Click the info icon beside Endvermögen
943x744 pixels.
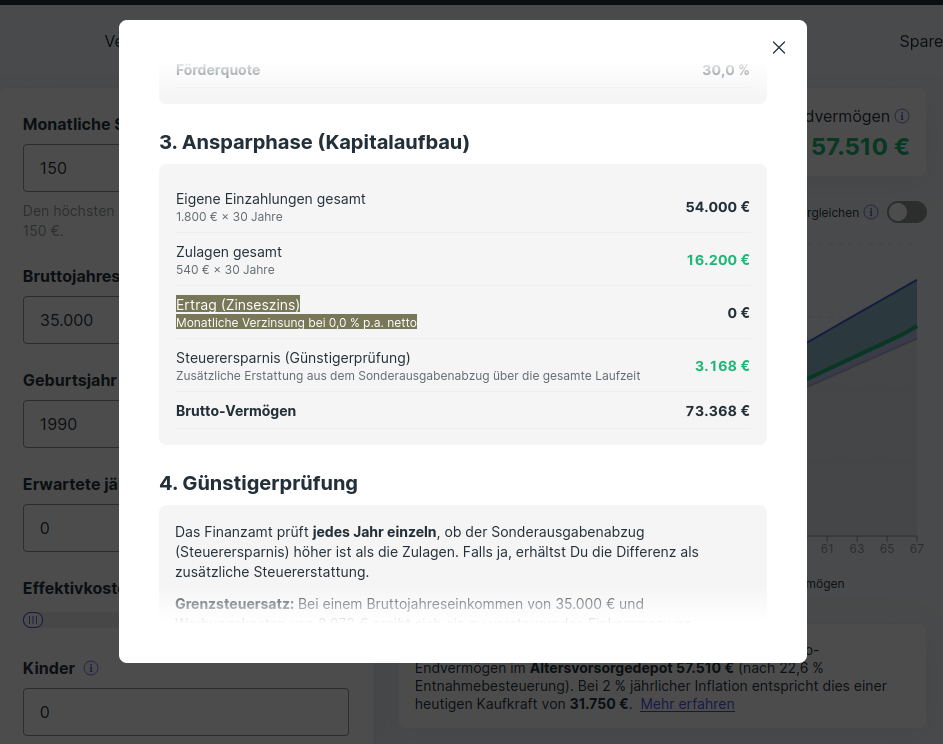pyautogui.click(x=902, y=116)
